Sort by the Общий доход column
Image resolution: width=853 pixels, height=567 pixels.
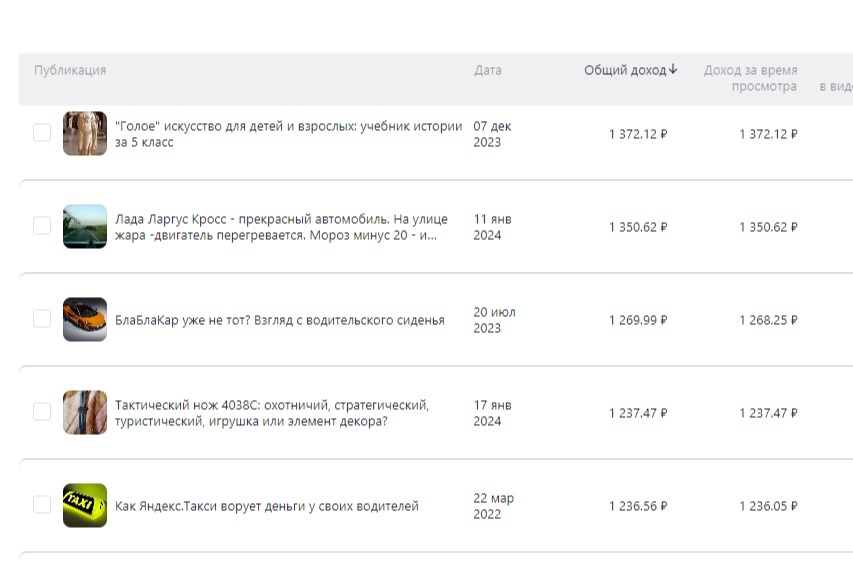coord(625,70)
